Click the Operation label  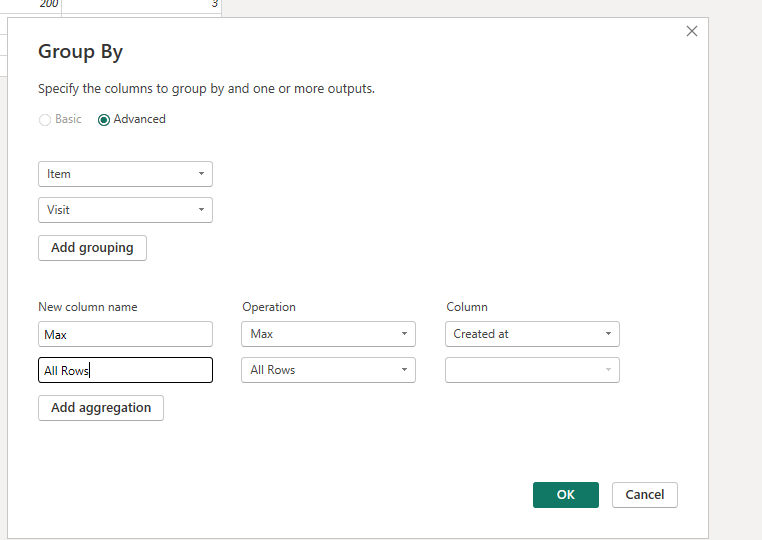269,307
